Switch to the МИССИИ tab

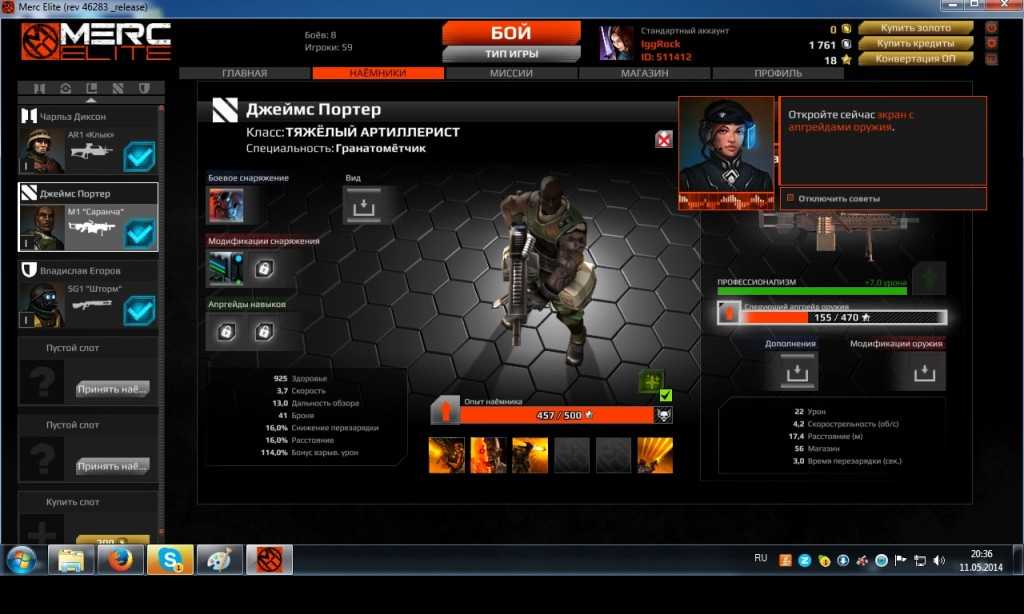coord(511,73)
